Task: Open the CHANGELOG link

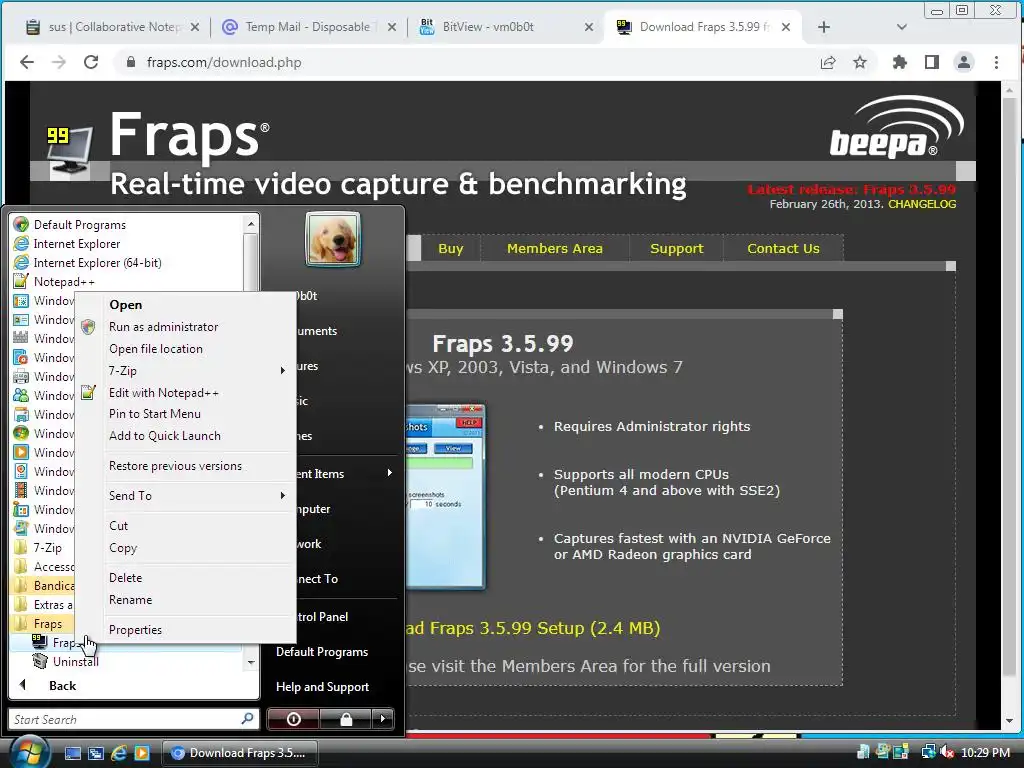Action: 921,204
